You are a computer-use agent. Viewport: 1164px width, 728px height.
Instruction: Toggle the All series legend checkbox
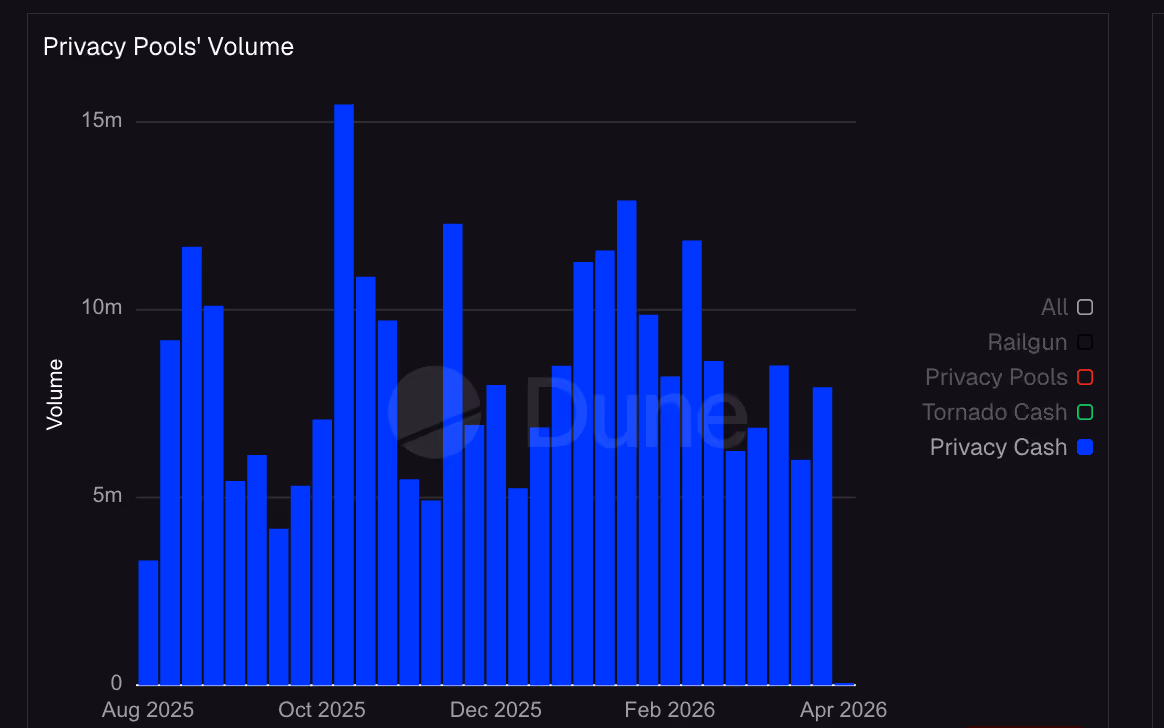pyautogui.click(x=1085, y=307)
